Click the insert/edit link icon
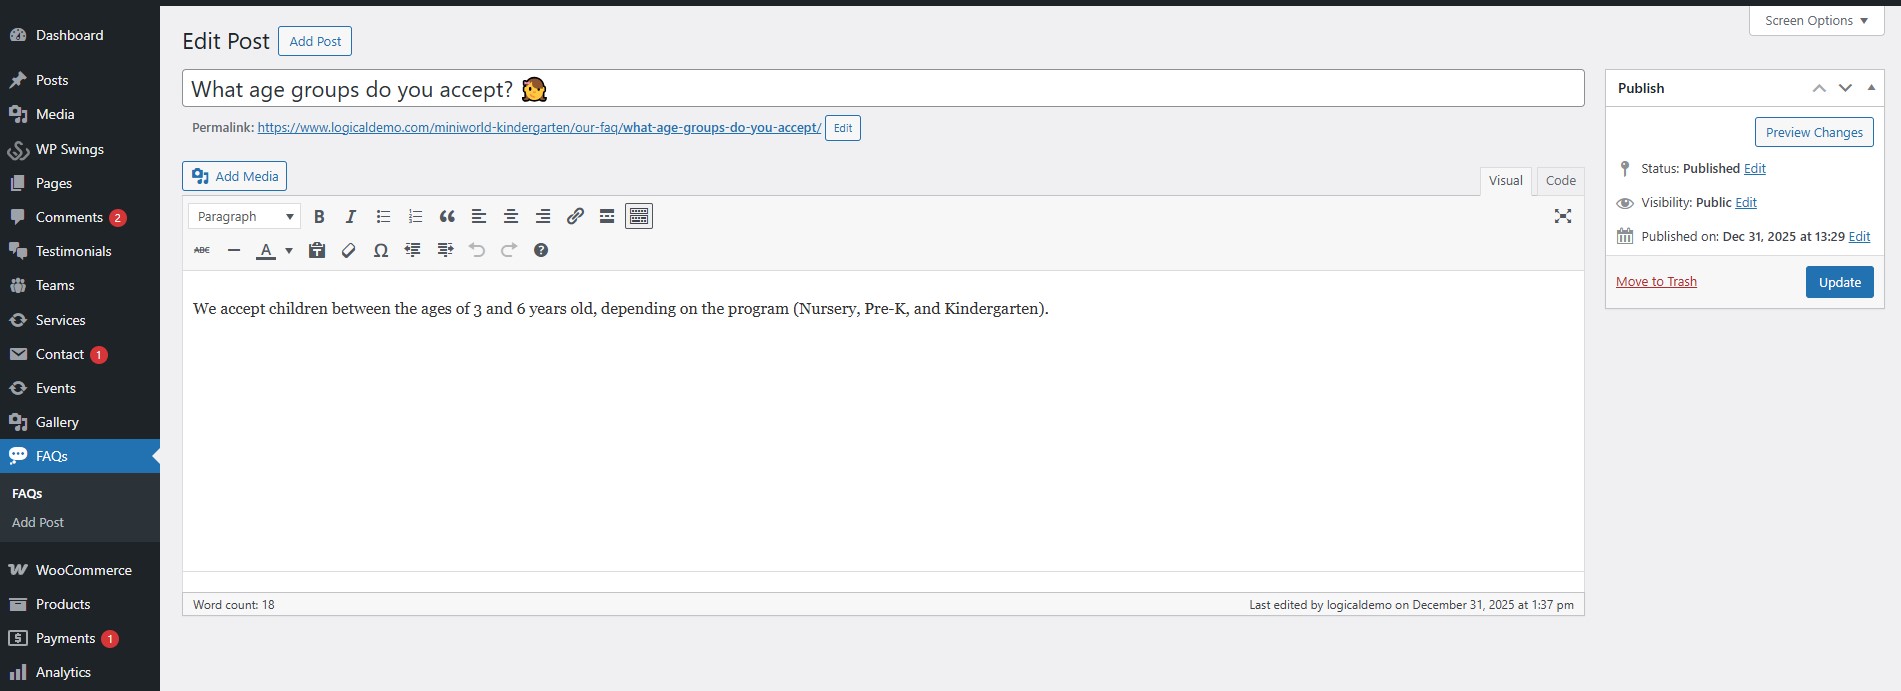This screenshot has height=691, width=1901. (575, 216)
